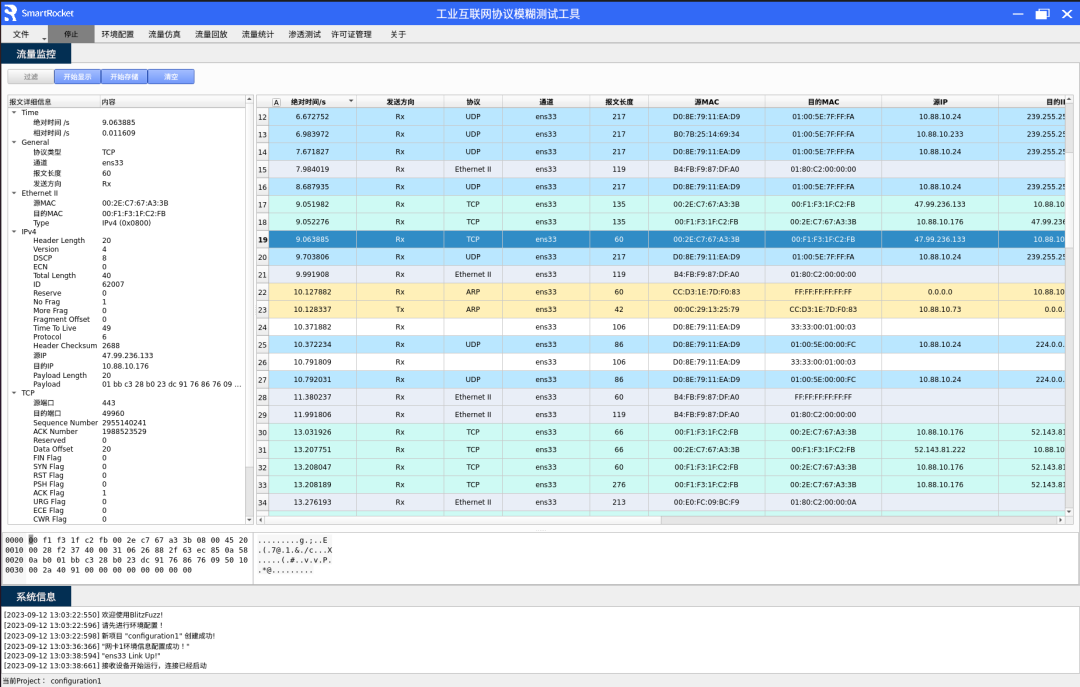Maximize the application window
The width and height of the screenshot is (1080, 687).
pyautogui.click(x=1042, y=14)
